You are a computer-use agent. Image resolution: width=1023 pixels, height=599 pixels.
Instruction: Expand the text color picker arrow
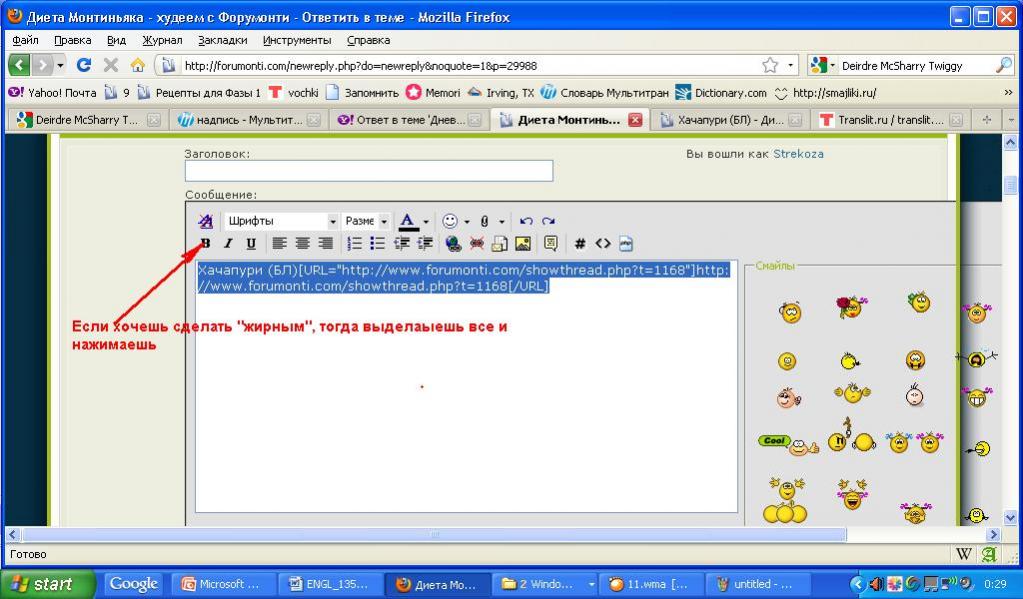pos(426,222)
